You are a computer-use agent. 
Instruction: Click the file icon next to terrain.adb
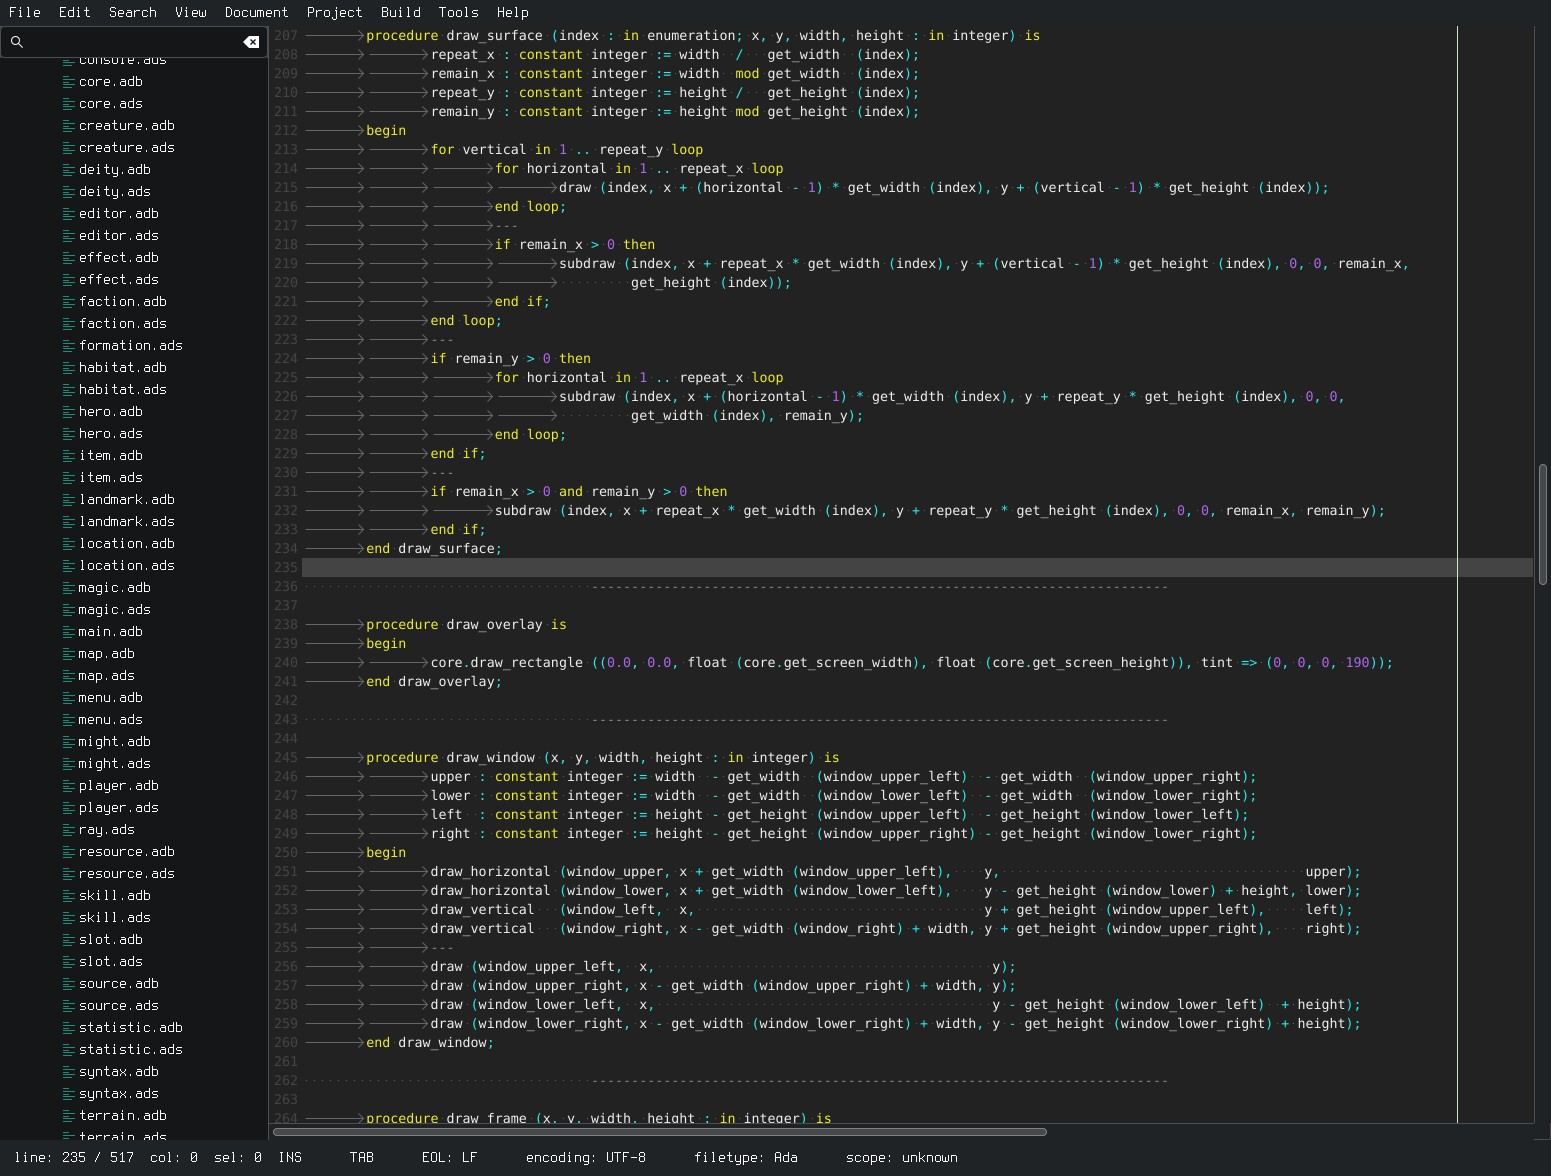point(69,1116)
